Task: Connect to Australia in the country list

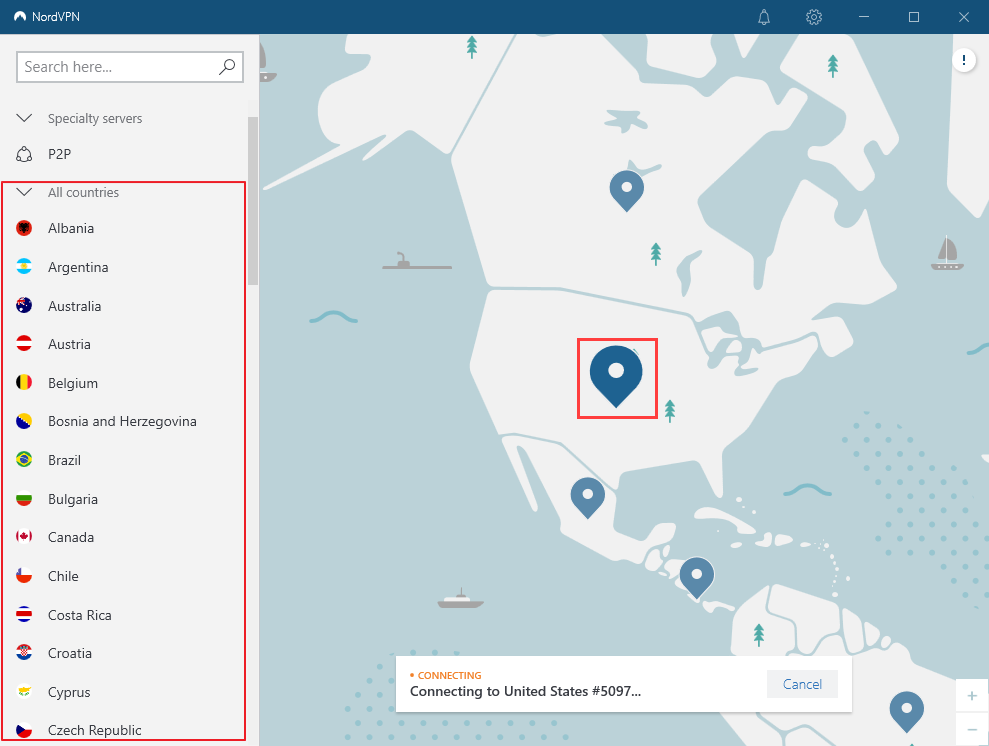Action: (x=74, y=306)
